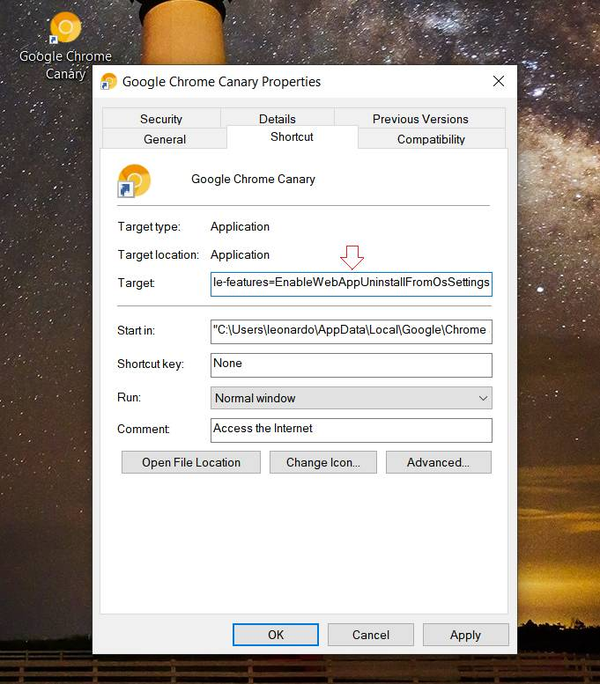Click the Start in label
This screenshot has width=600, height=684.
pos(136,331)
